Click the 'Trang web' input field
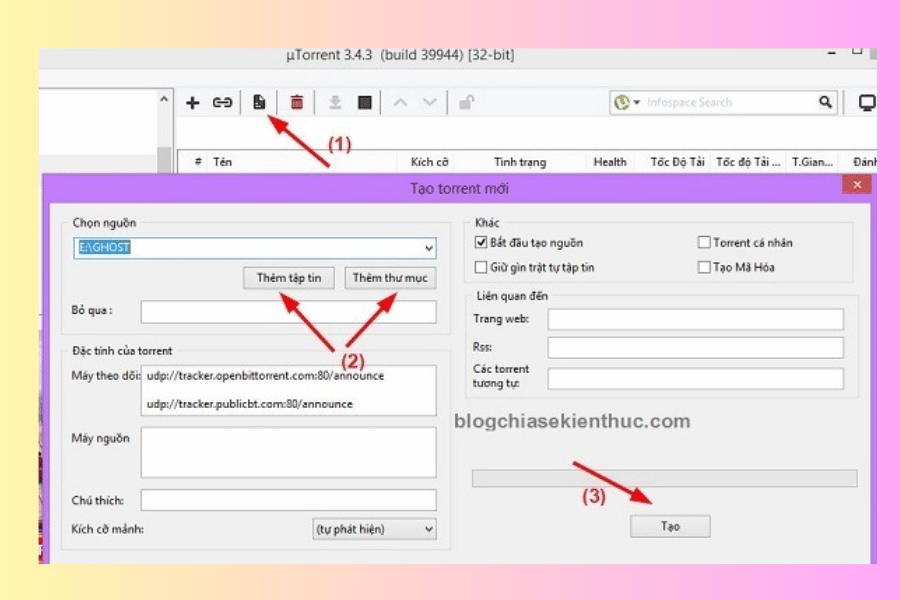 pyautogui.click(x=695, y=319)
